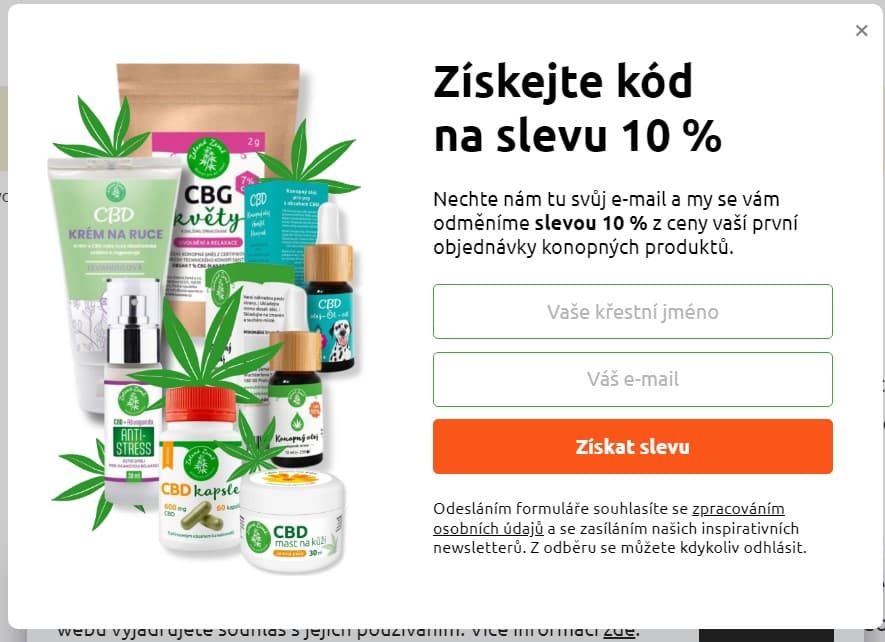Close the discount popup with the X
Image resolution: width=885 pixels, height=642 pixels.
pyautogui.click(x=861, y=30)
